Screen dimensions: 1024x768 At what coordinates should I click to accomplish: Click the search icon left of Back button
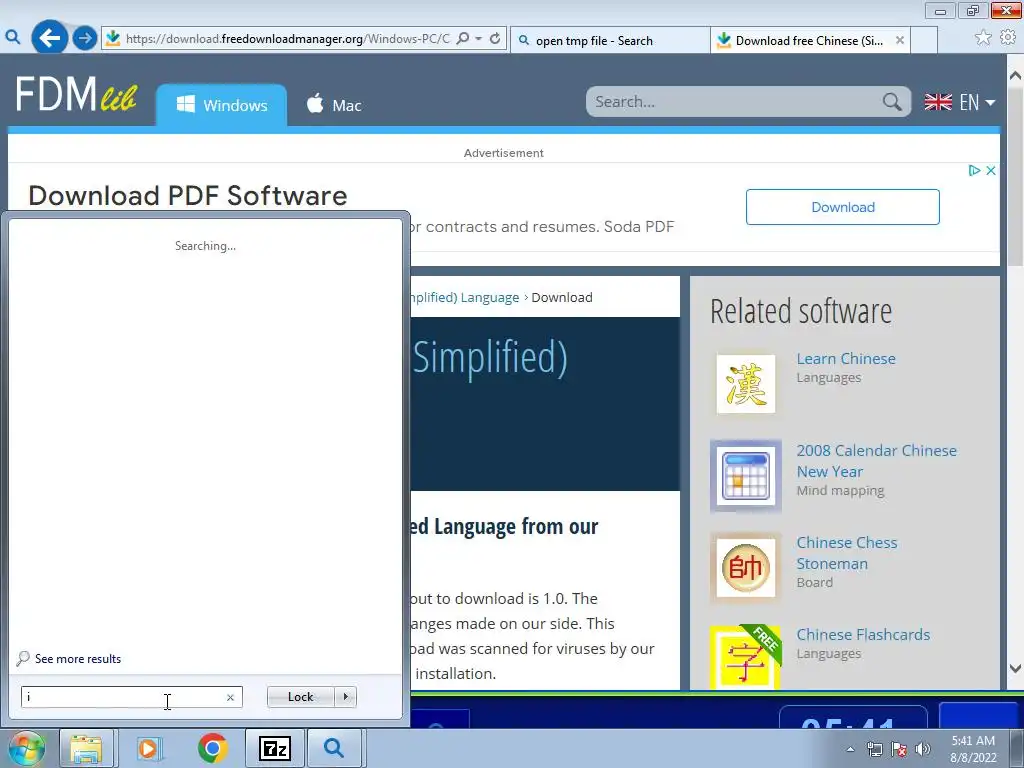pos(12,38)
